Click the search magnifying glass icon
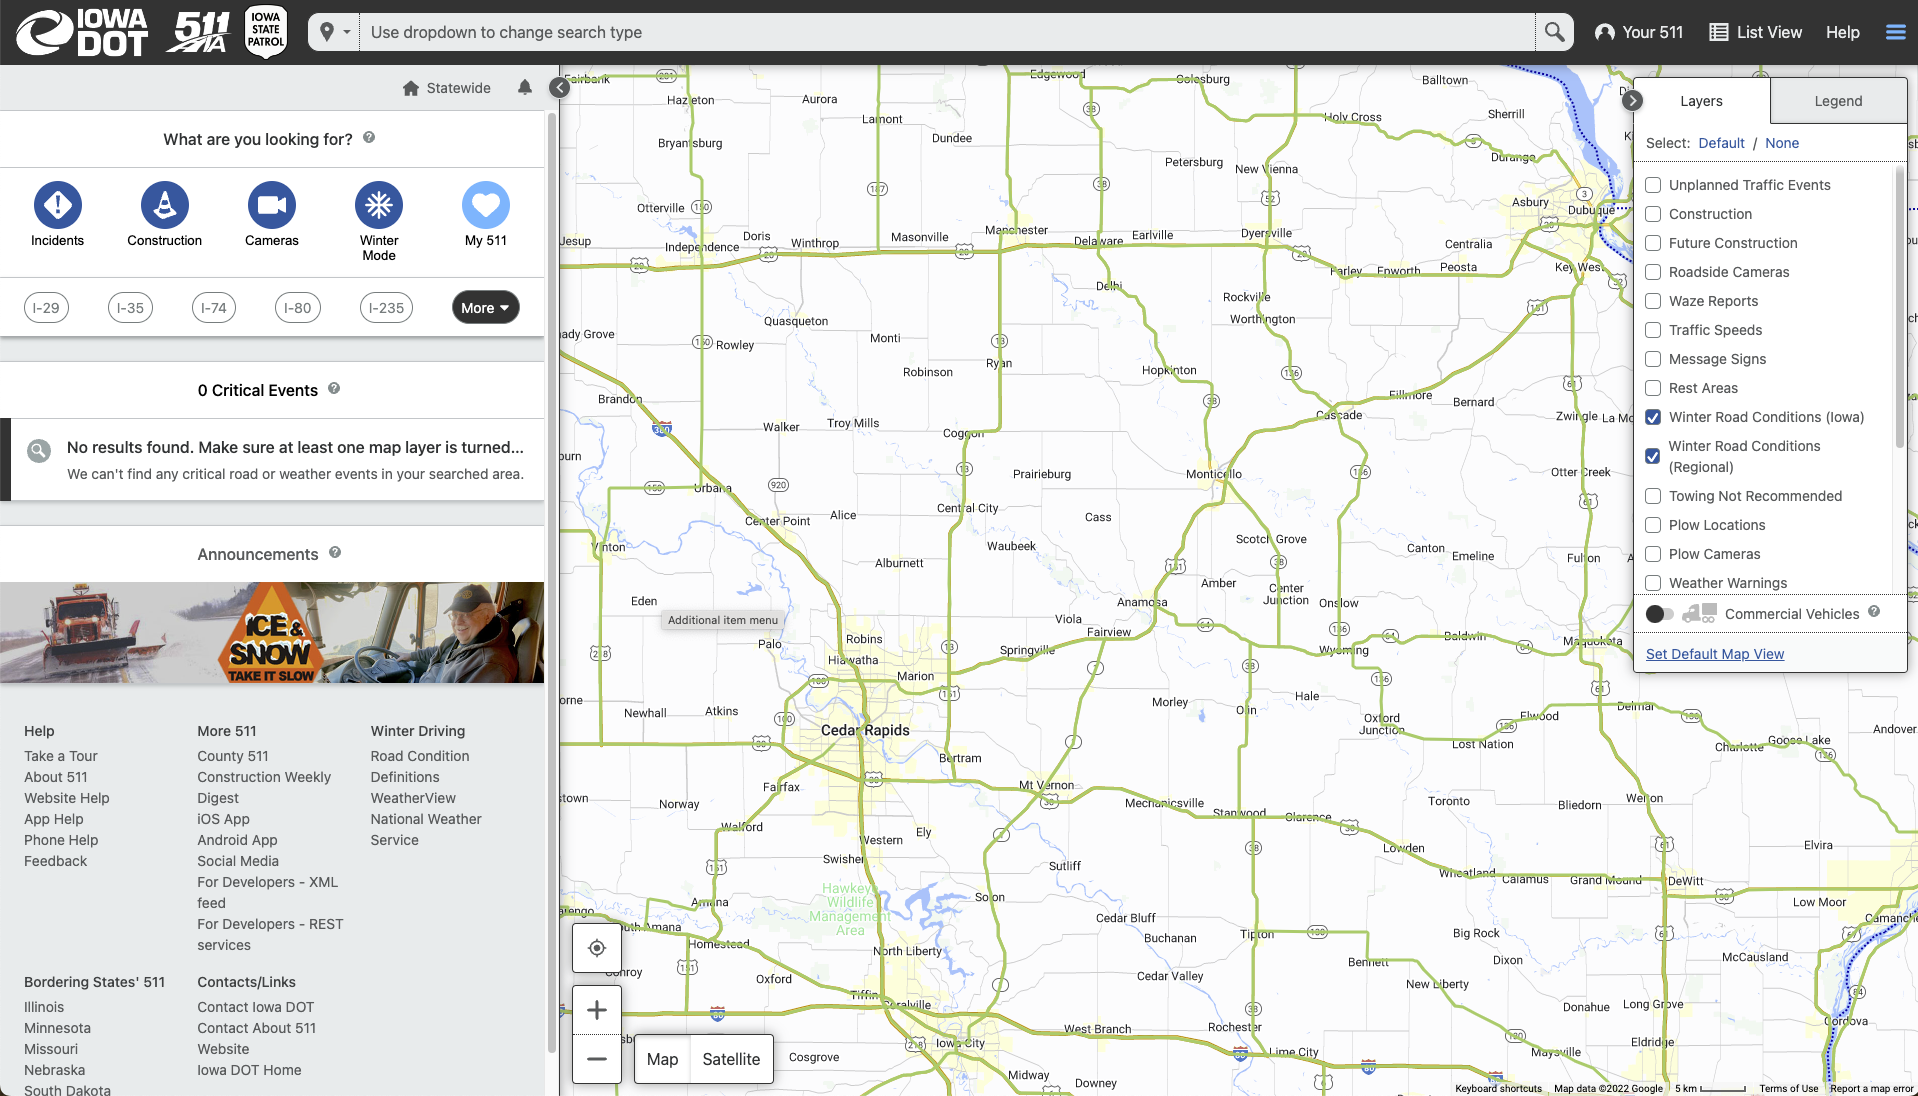1918x1096 pixels. (1553, 32)
